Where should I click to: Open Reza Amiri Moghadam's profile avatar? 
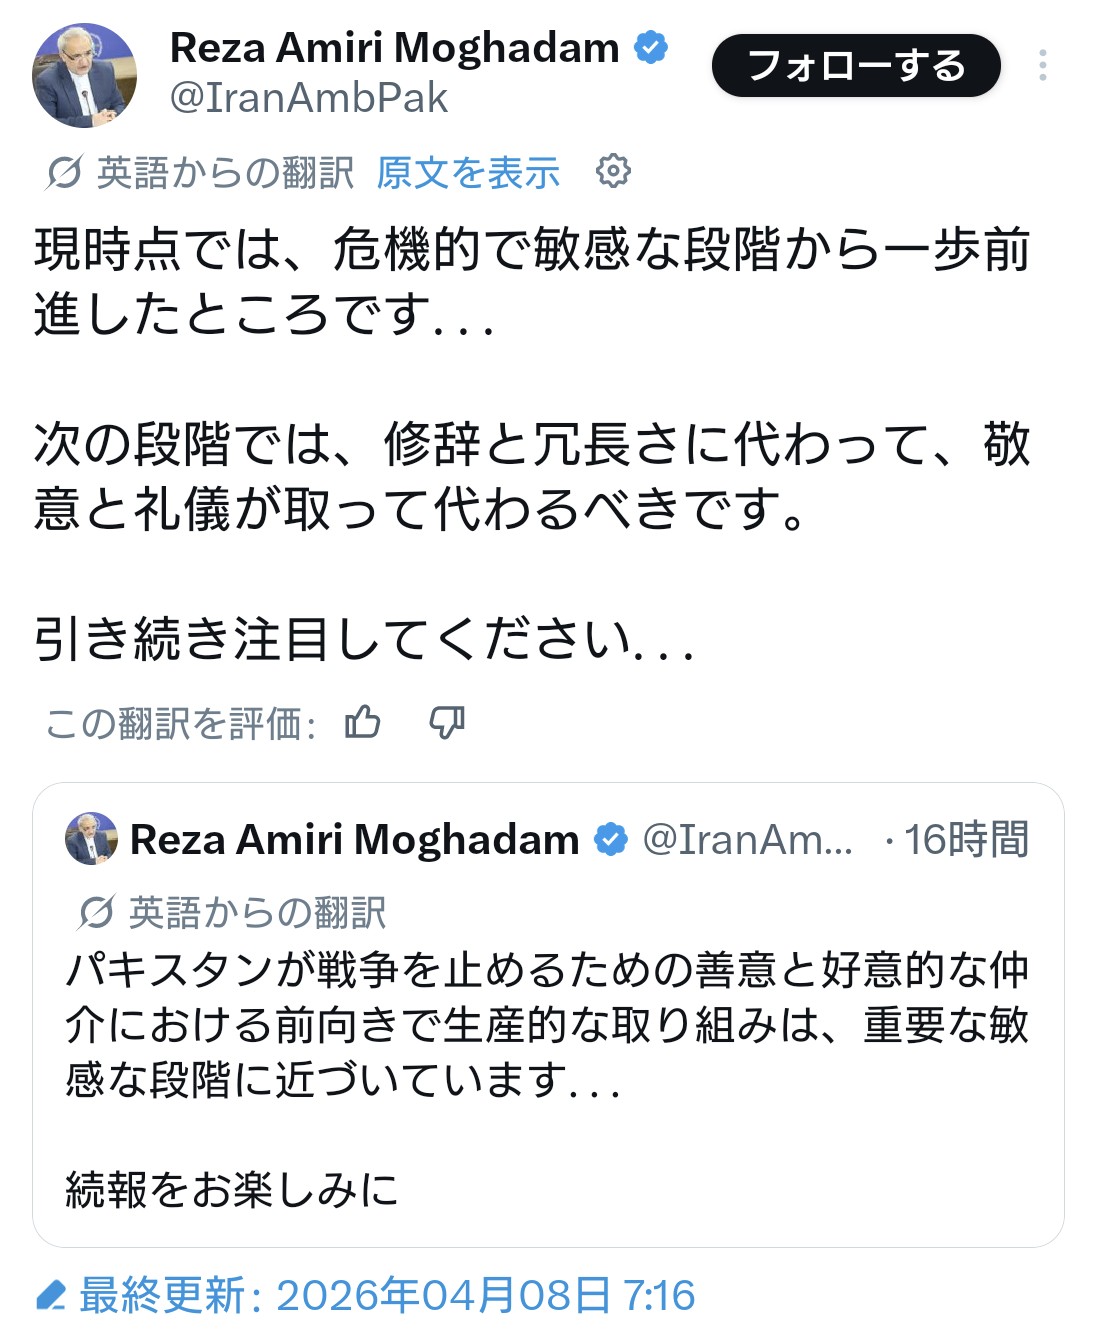(84, 75)
